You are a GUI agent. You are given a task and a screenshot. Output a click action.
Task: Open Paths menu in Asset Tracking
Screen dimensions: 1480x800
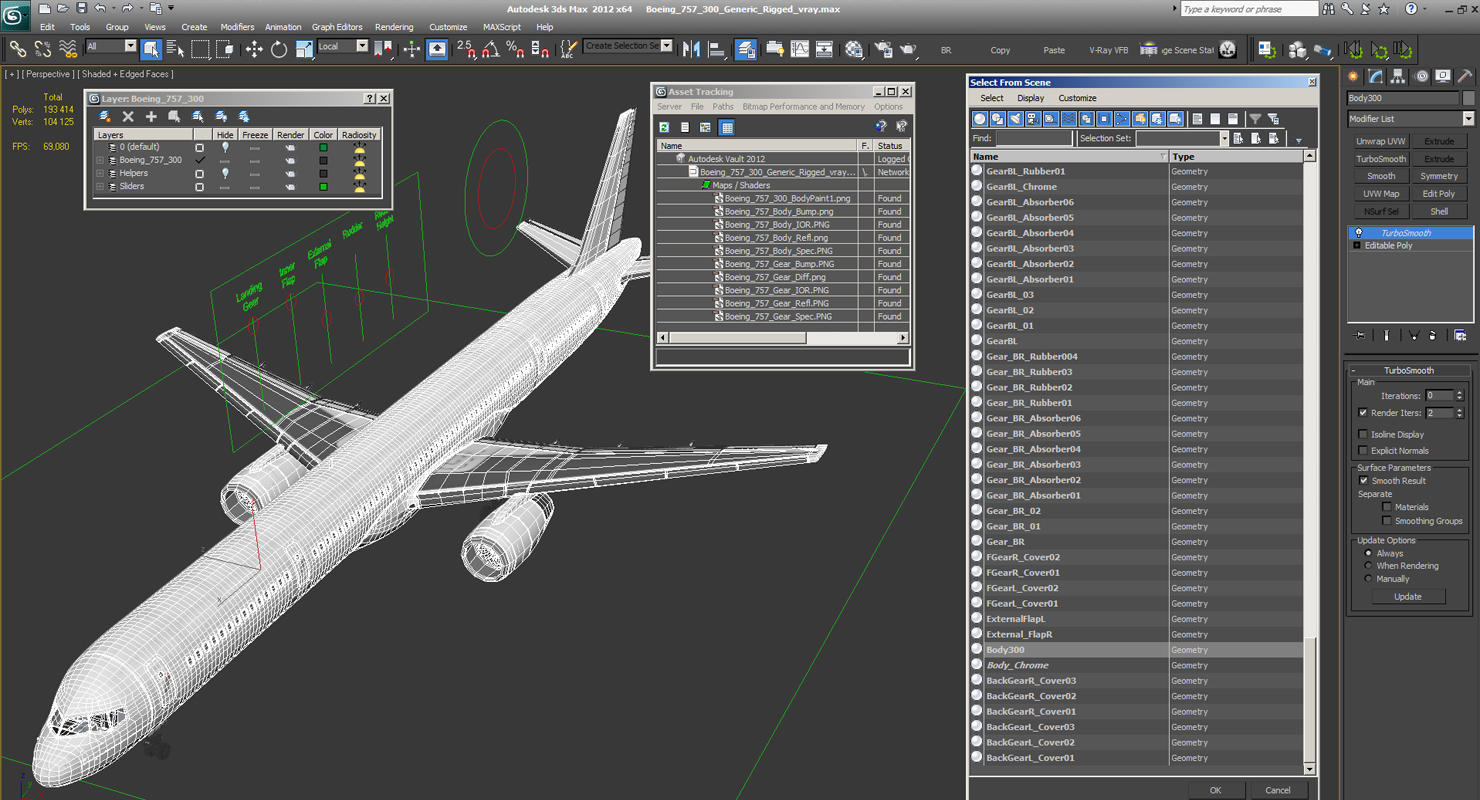click(723, 107)
